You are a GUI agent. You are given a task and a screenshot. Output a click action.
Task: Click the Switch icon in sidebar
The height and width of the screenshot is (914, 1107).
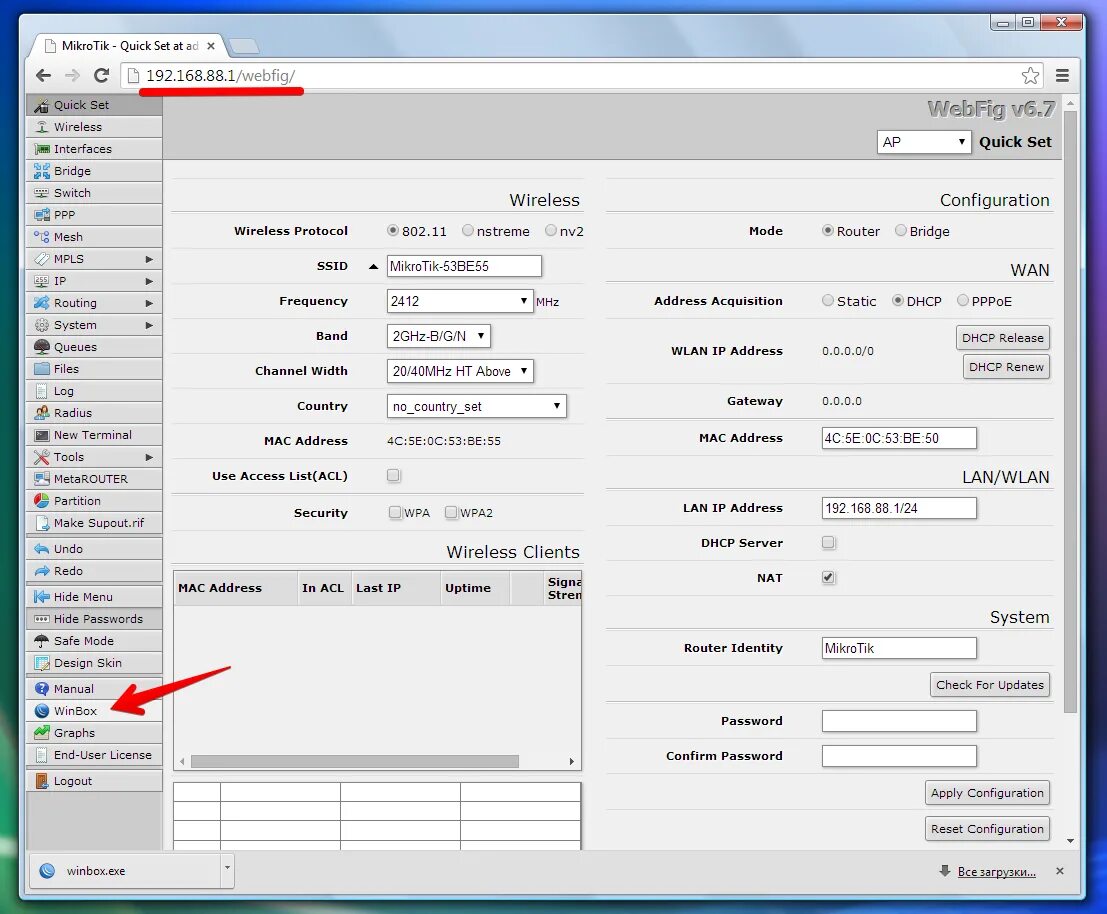coord(42,193)
